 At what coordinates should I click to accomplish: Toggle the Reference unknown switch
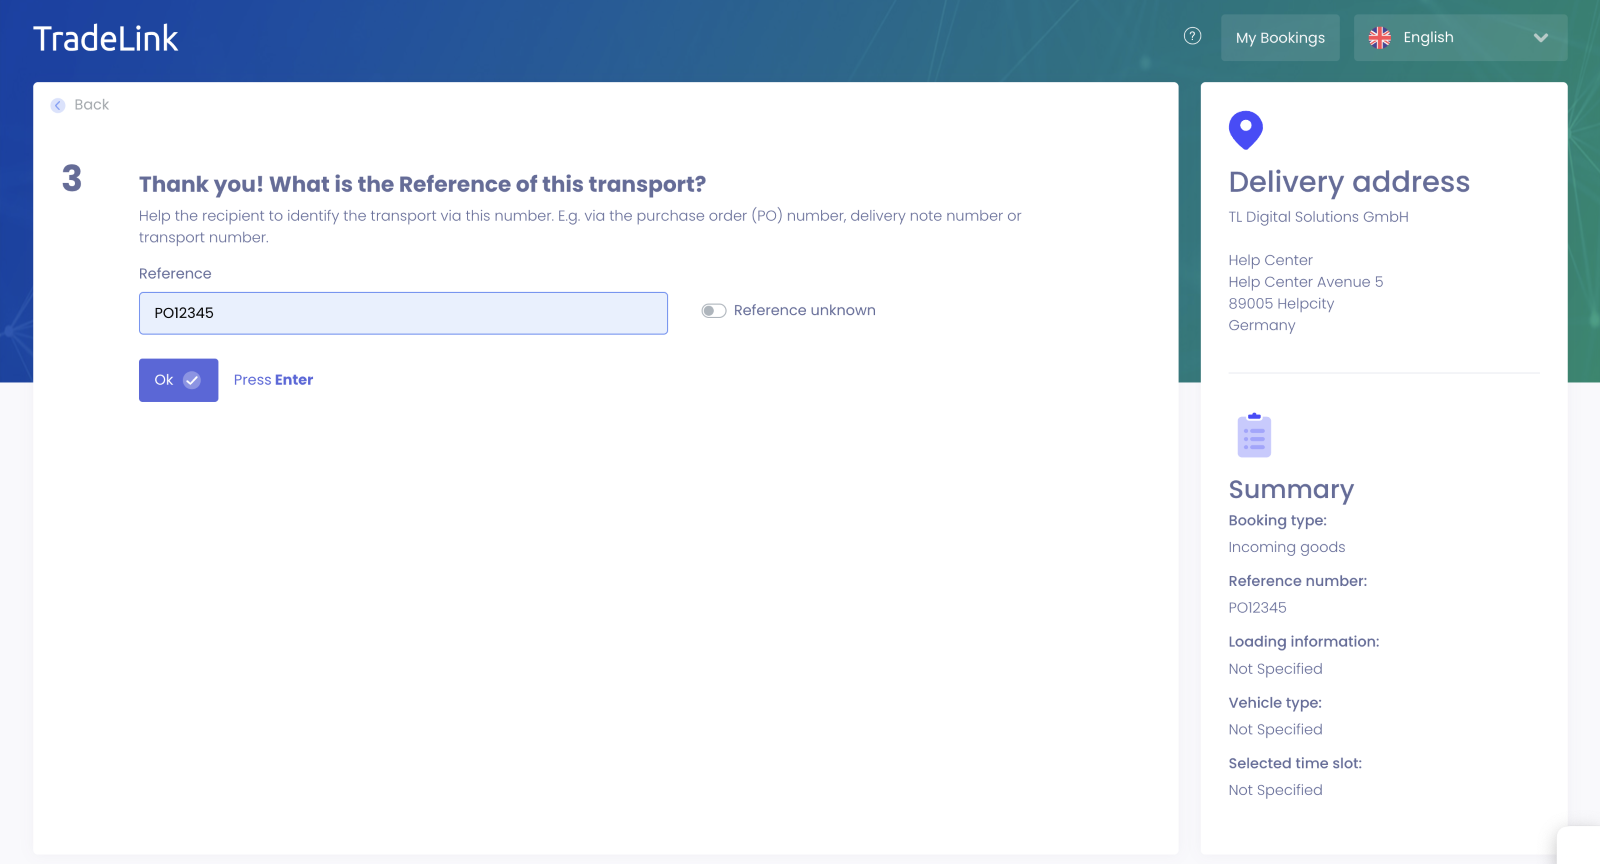(x=714, y=311)
